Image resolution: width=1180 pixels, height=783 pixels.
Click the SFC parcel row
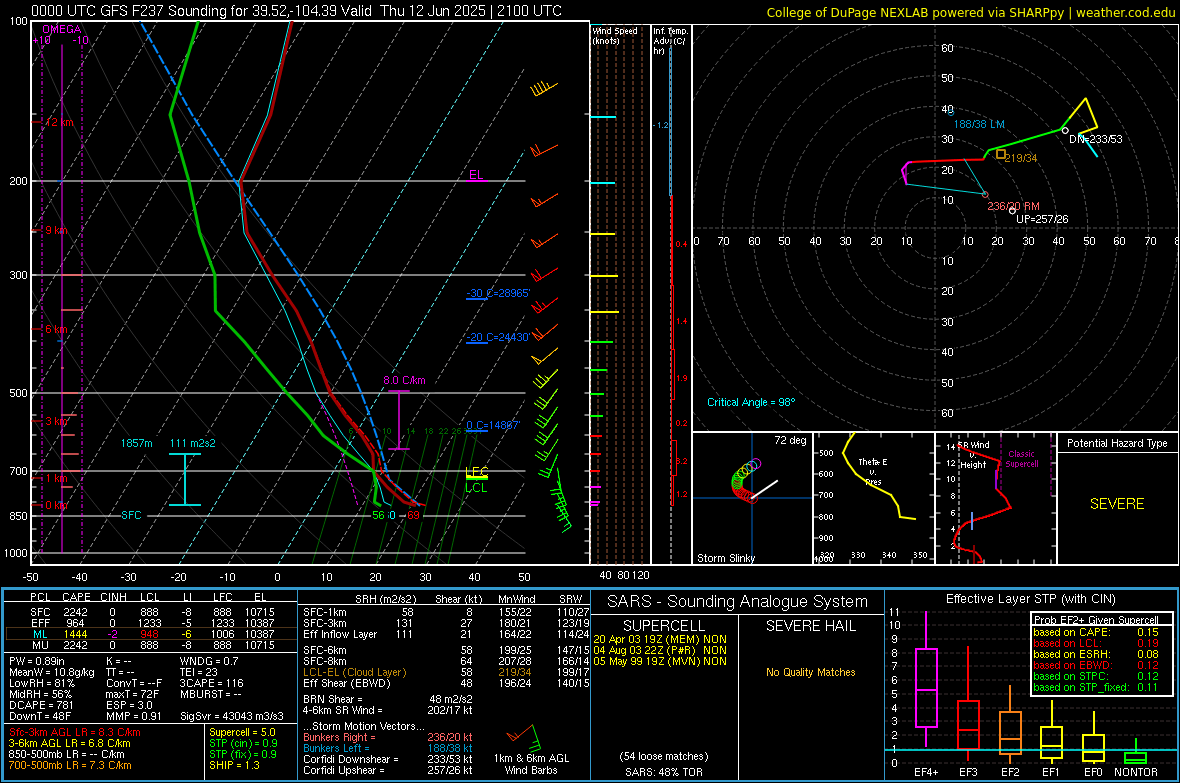coord(151,612)
